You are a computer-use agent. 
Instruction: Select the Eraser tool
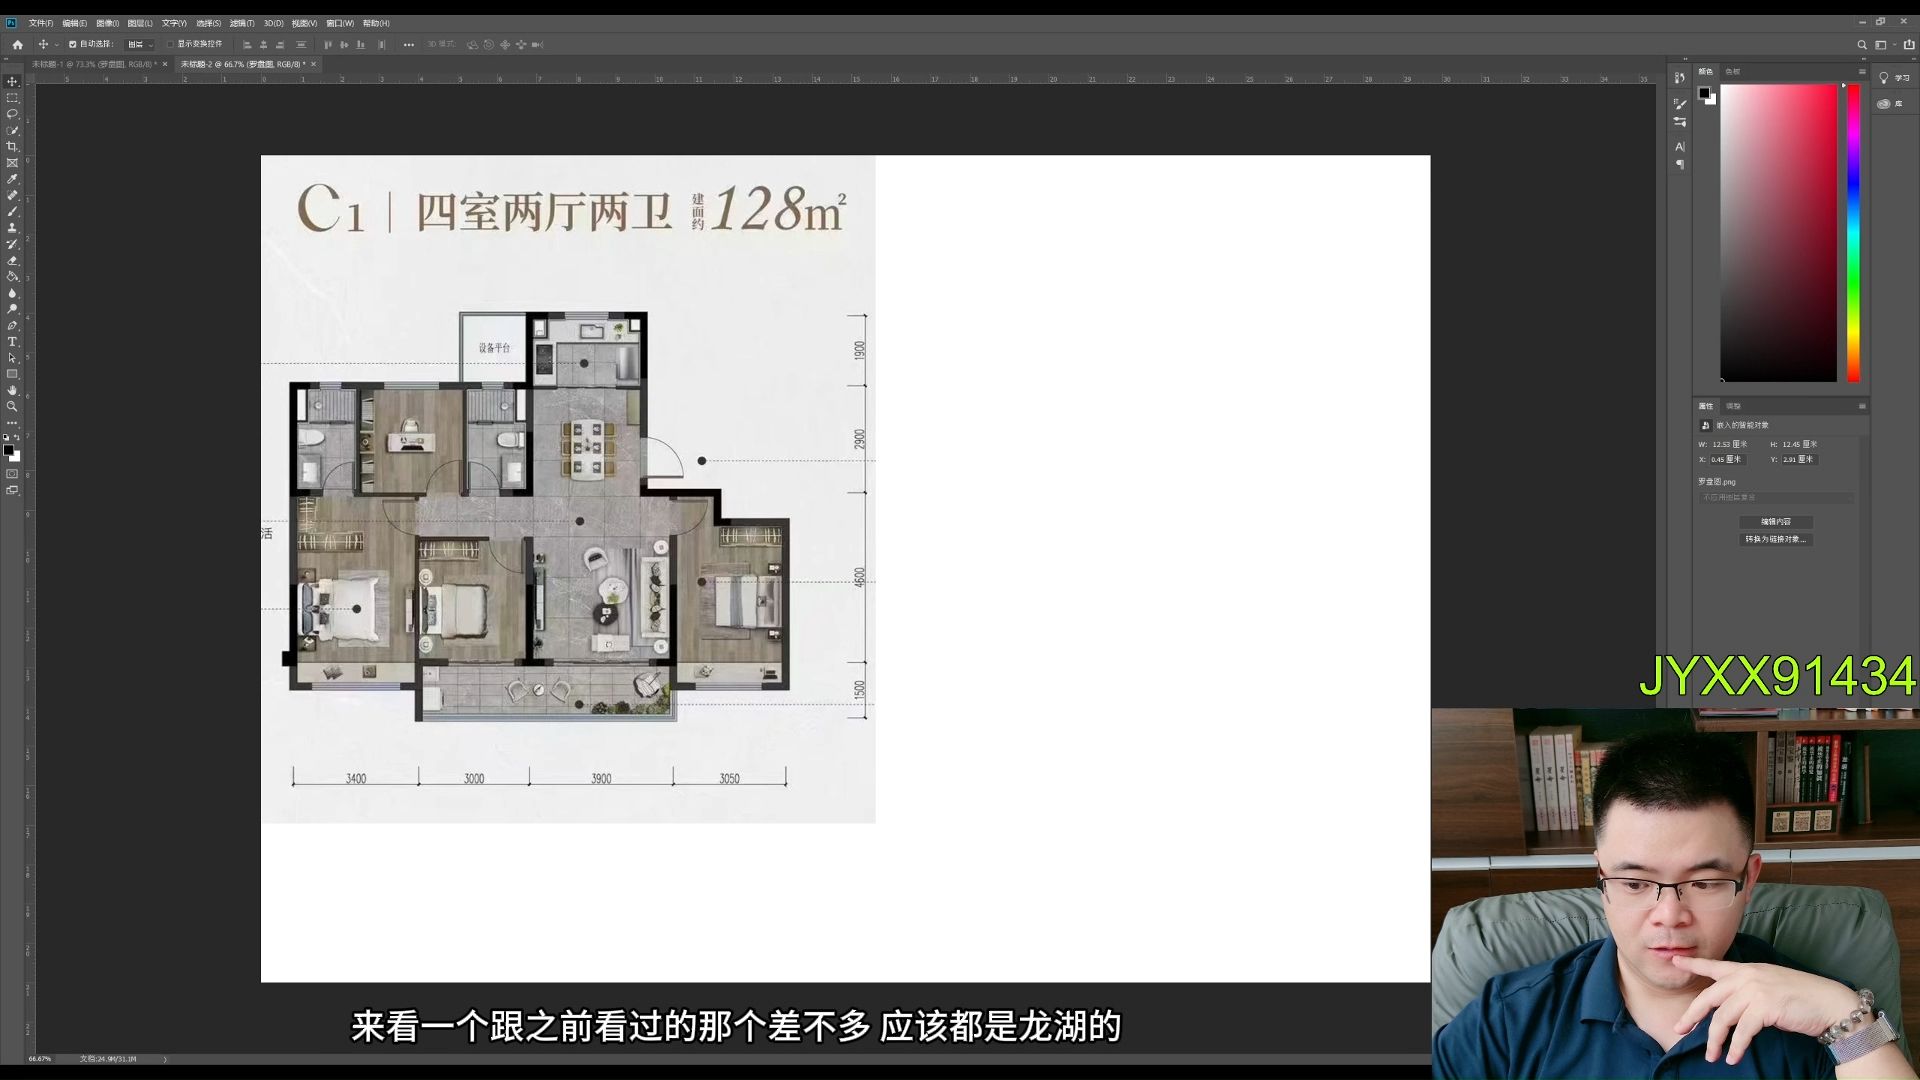[12, 261]
